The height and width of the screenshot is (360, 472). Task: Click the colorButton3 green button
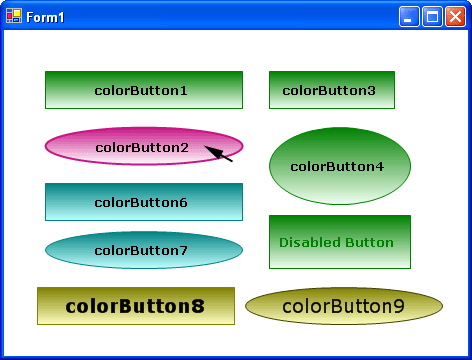click(332, 90)
